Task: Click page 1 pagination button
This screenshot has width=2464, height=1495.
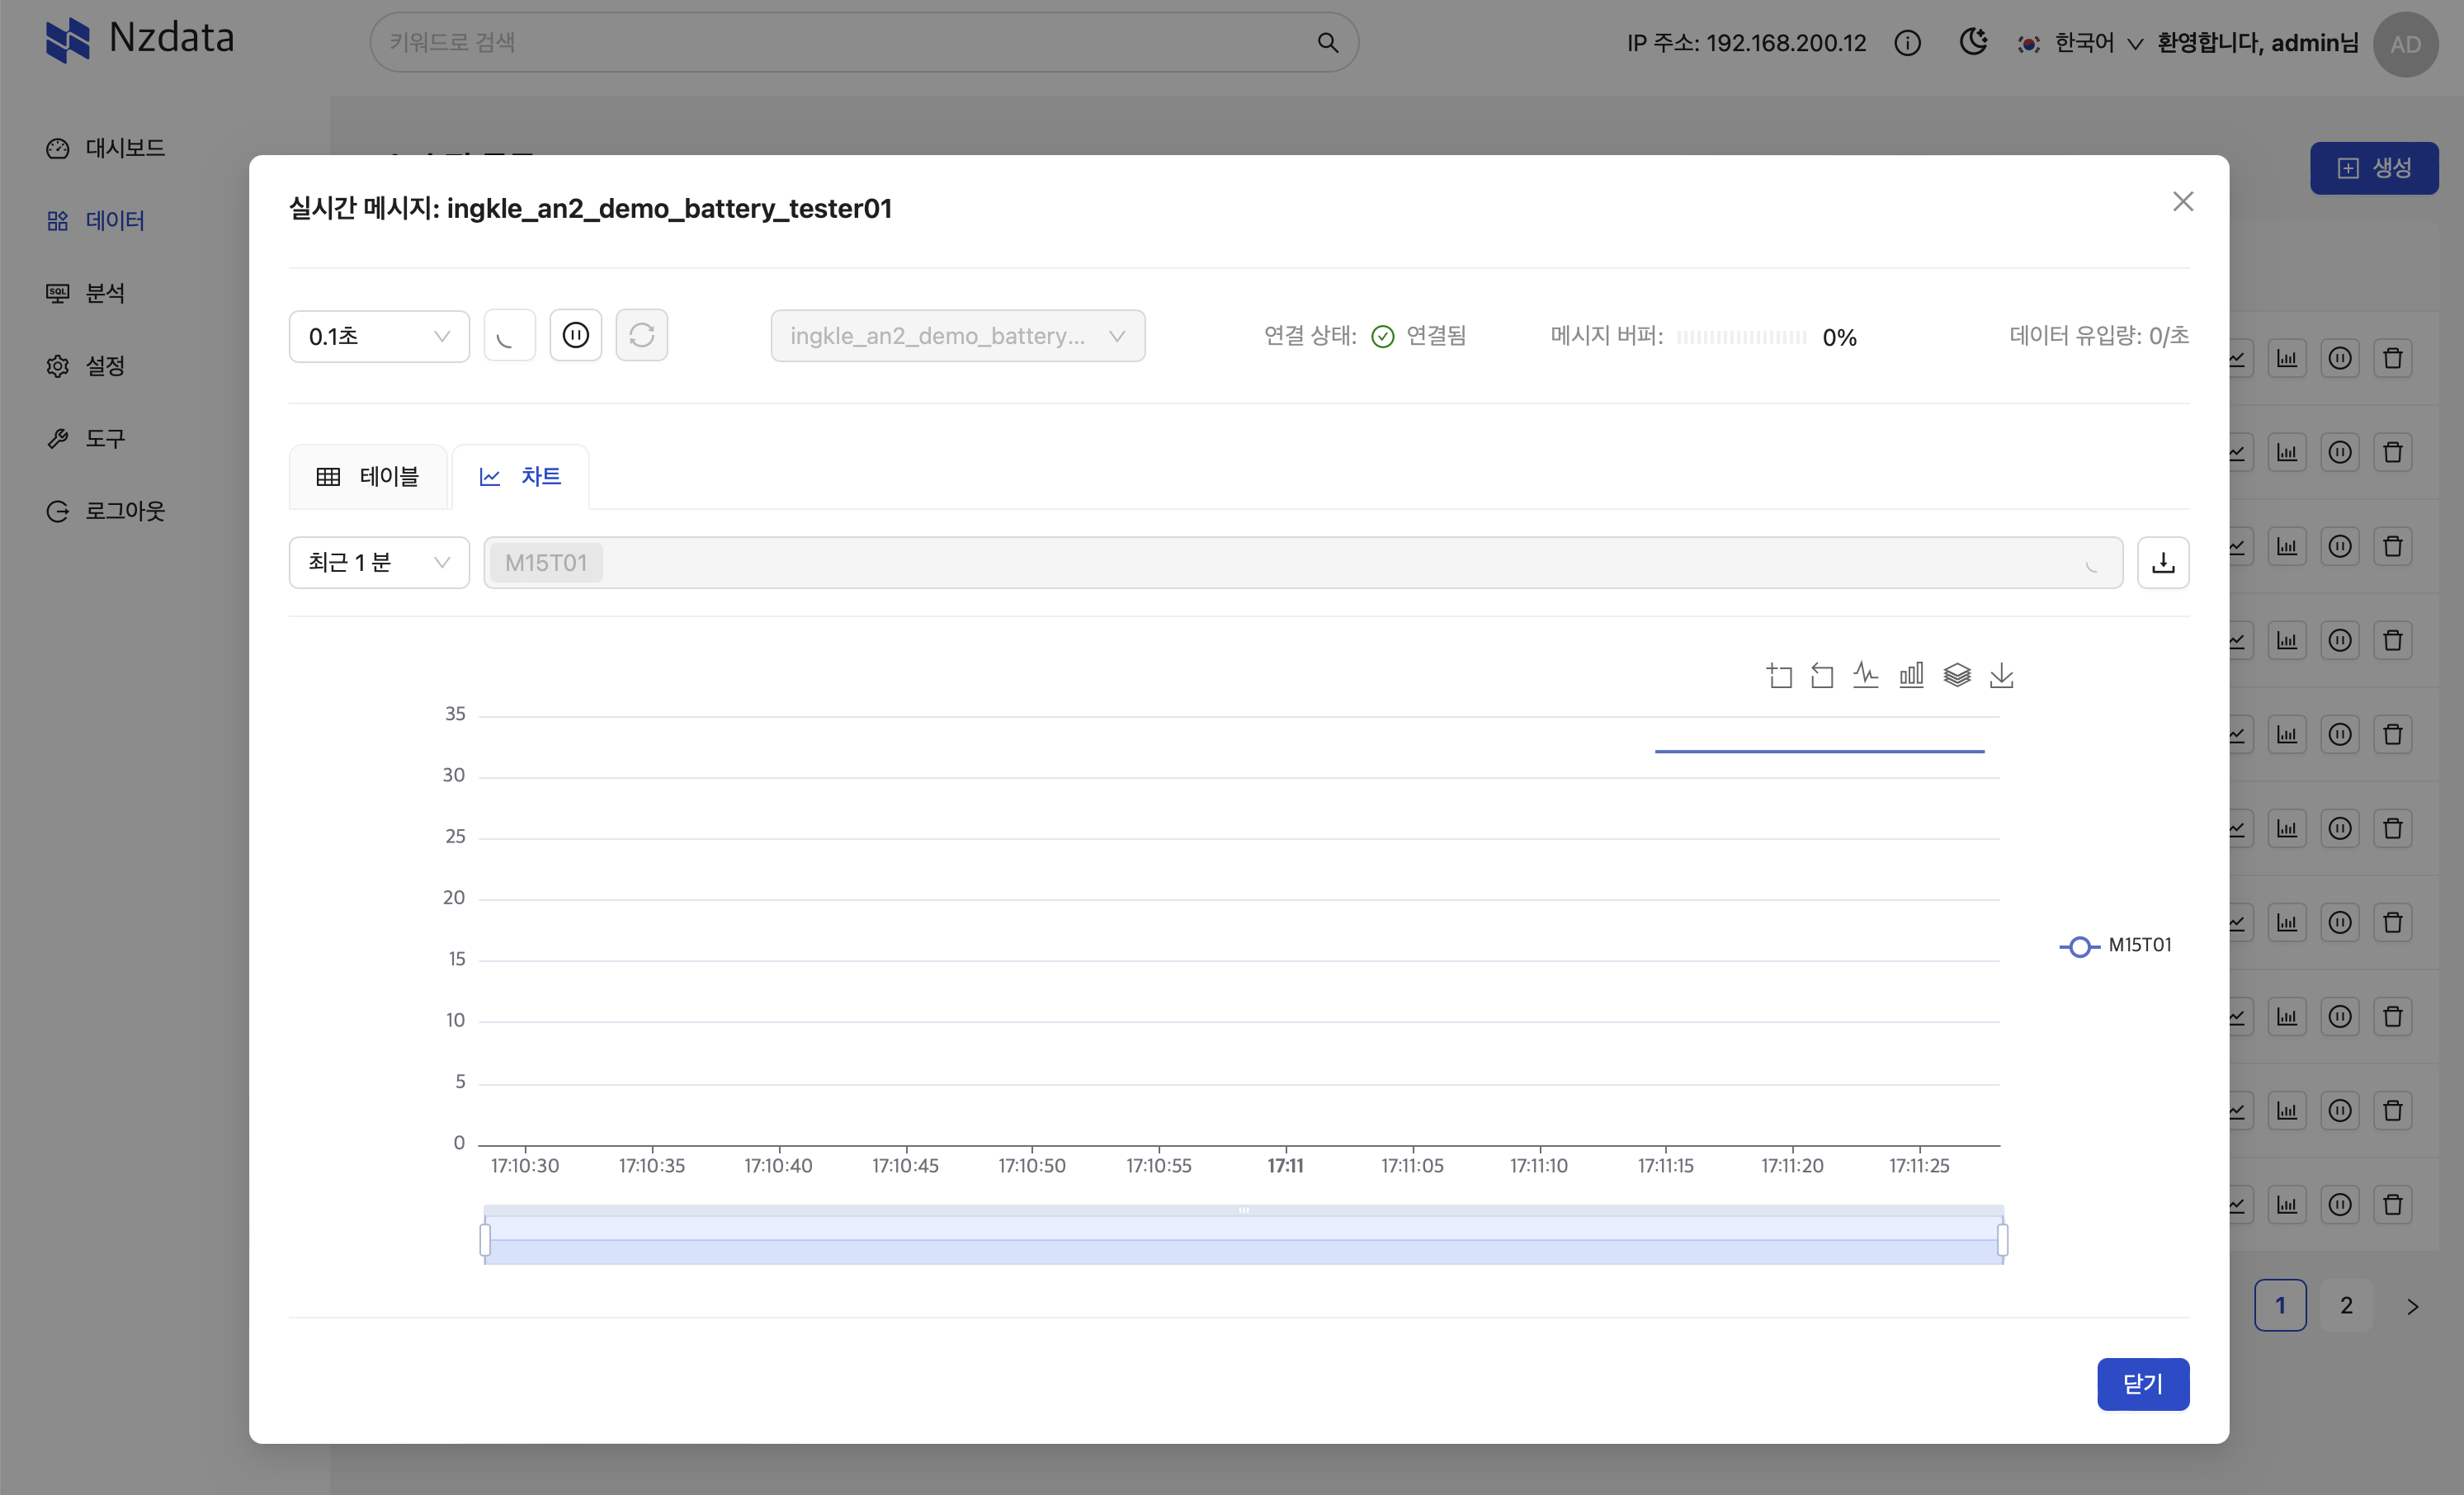Action: [x=2280, y=1305]
